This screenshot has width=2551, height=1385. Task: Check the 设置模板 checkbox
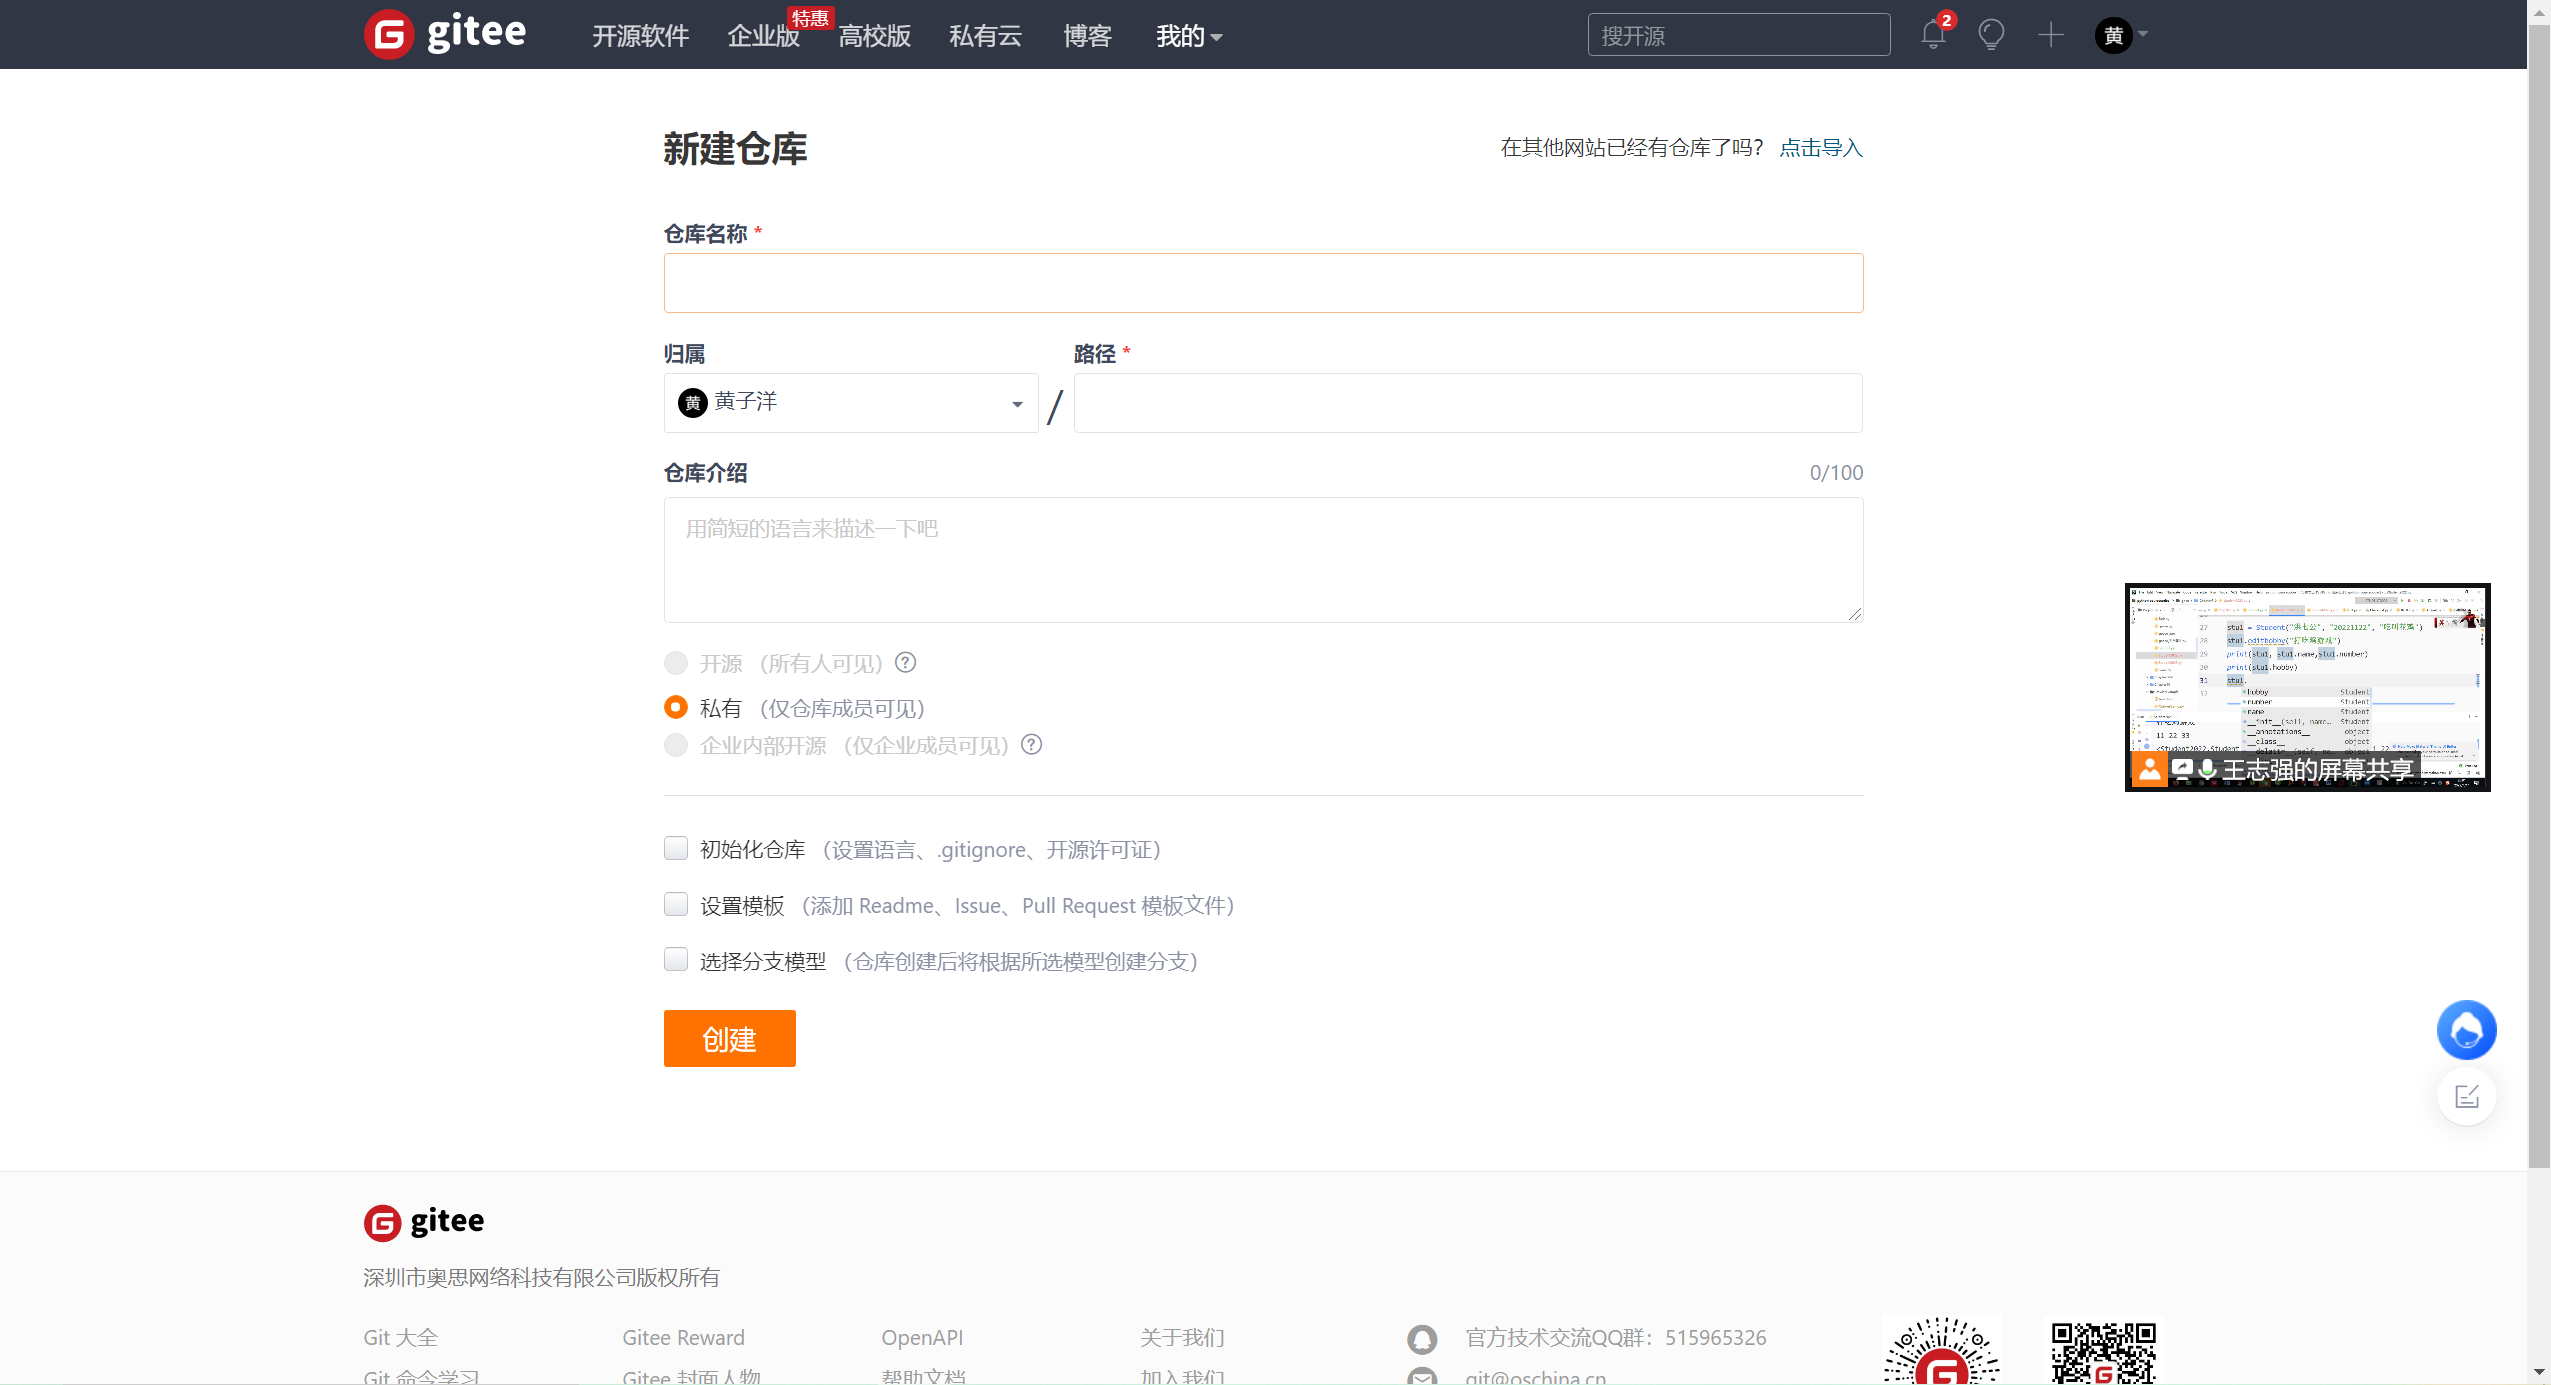(676, 904)
